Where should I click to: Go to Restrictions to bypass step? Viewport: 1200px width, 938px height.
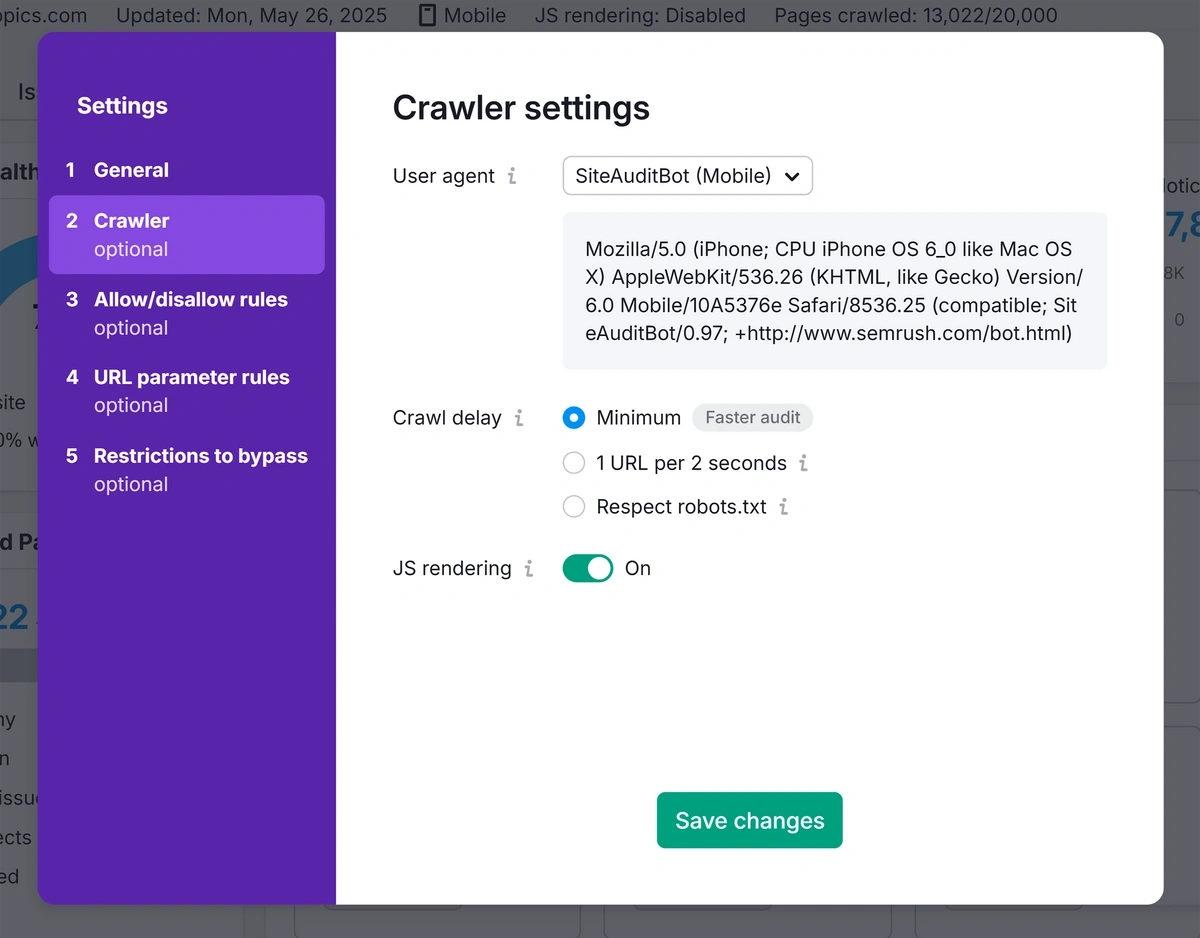tap(187, 470)
